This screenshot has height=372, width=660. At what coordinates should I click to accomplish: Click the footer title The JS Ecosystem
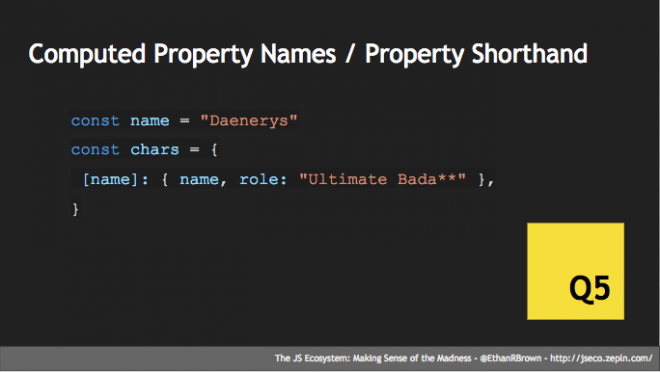tap(312, 358)
